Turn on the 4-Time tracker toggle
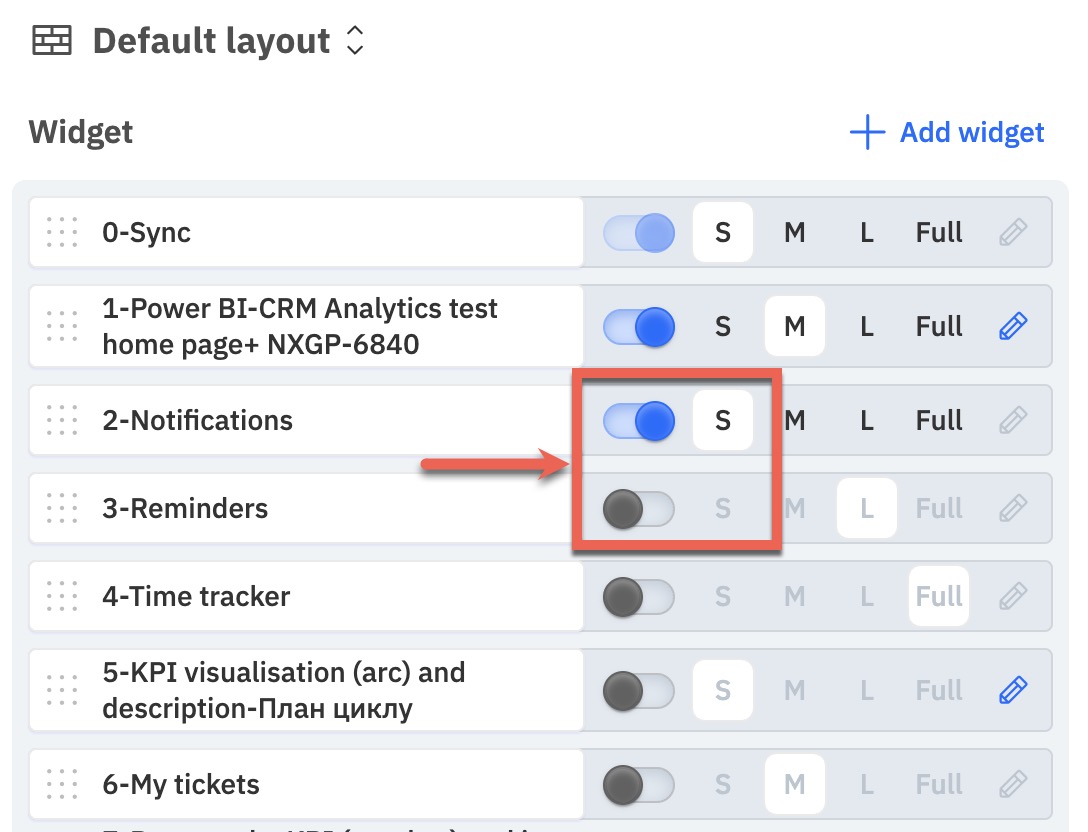The image size is (1088, 832). (638, 597)
